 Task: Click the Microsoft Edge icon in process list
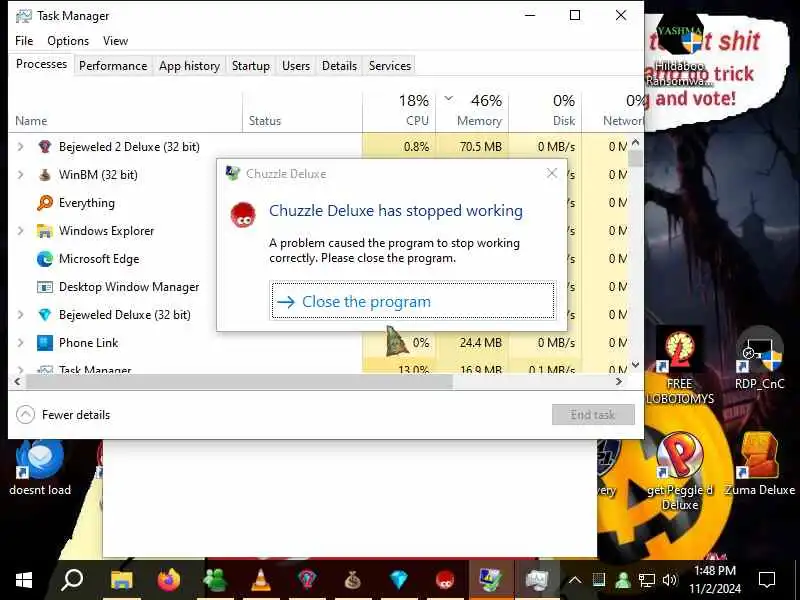tap(45, 259)
